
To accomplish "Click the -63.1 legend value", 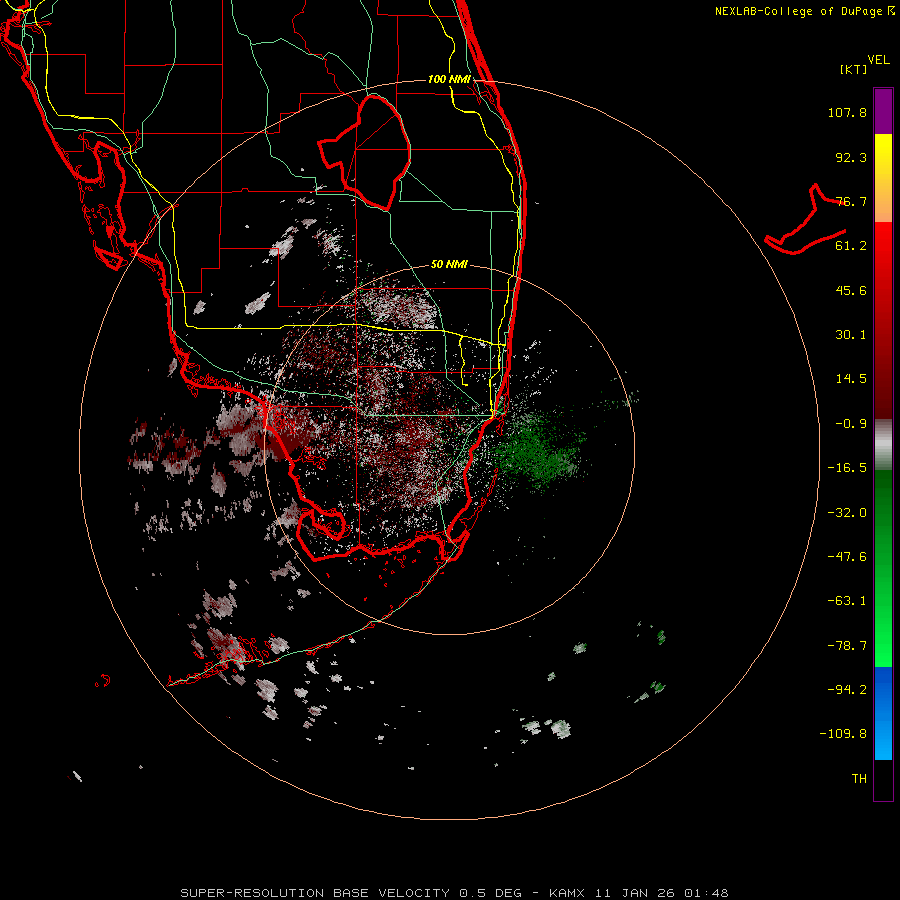I will [847, 601].
